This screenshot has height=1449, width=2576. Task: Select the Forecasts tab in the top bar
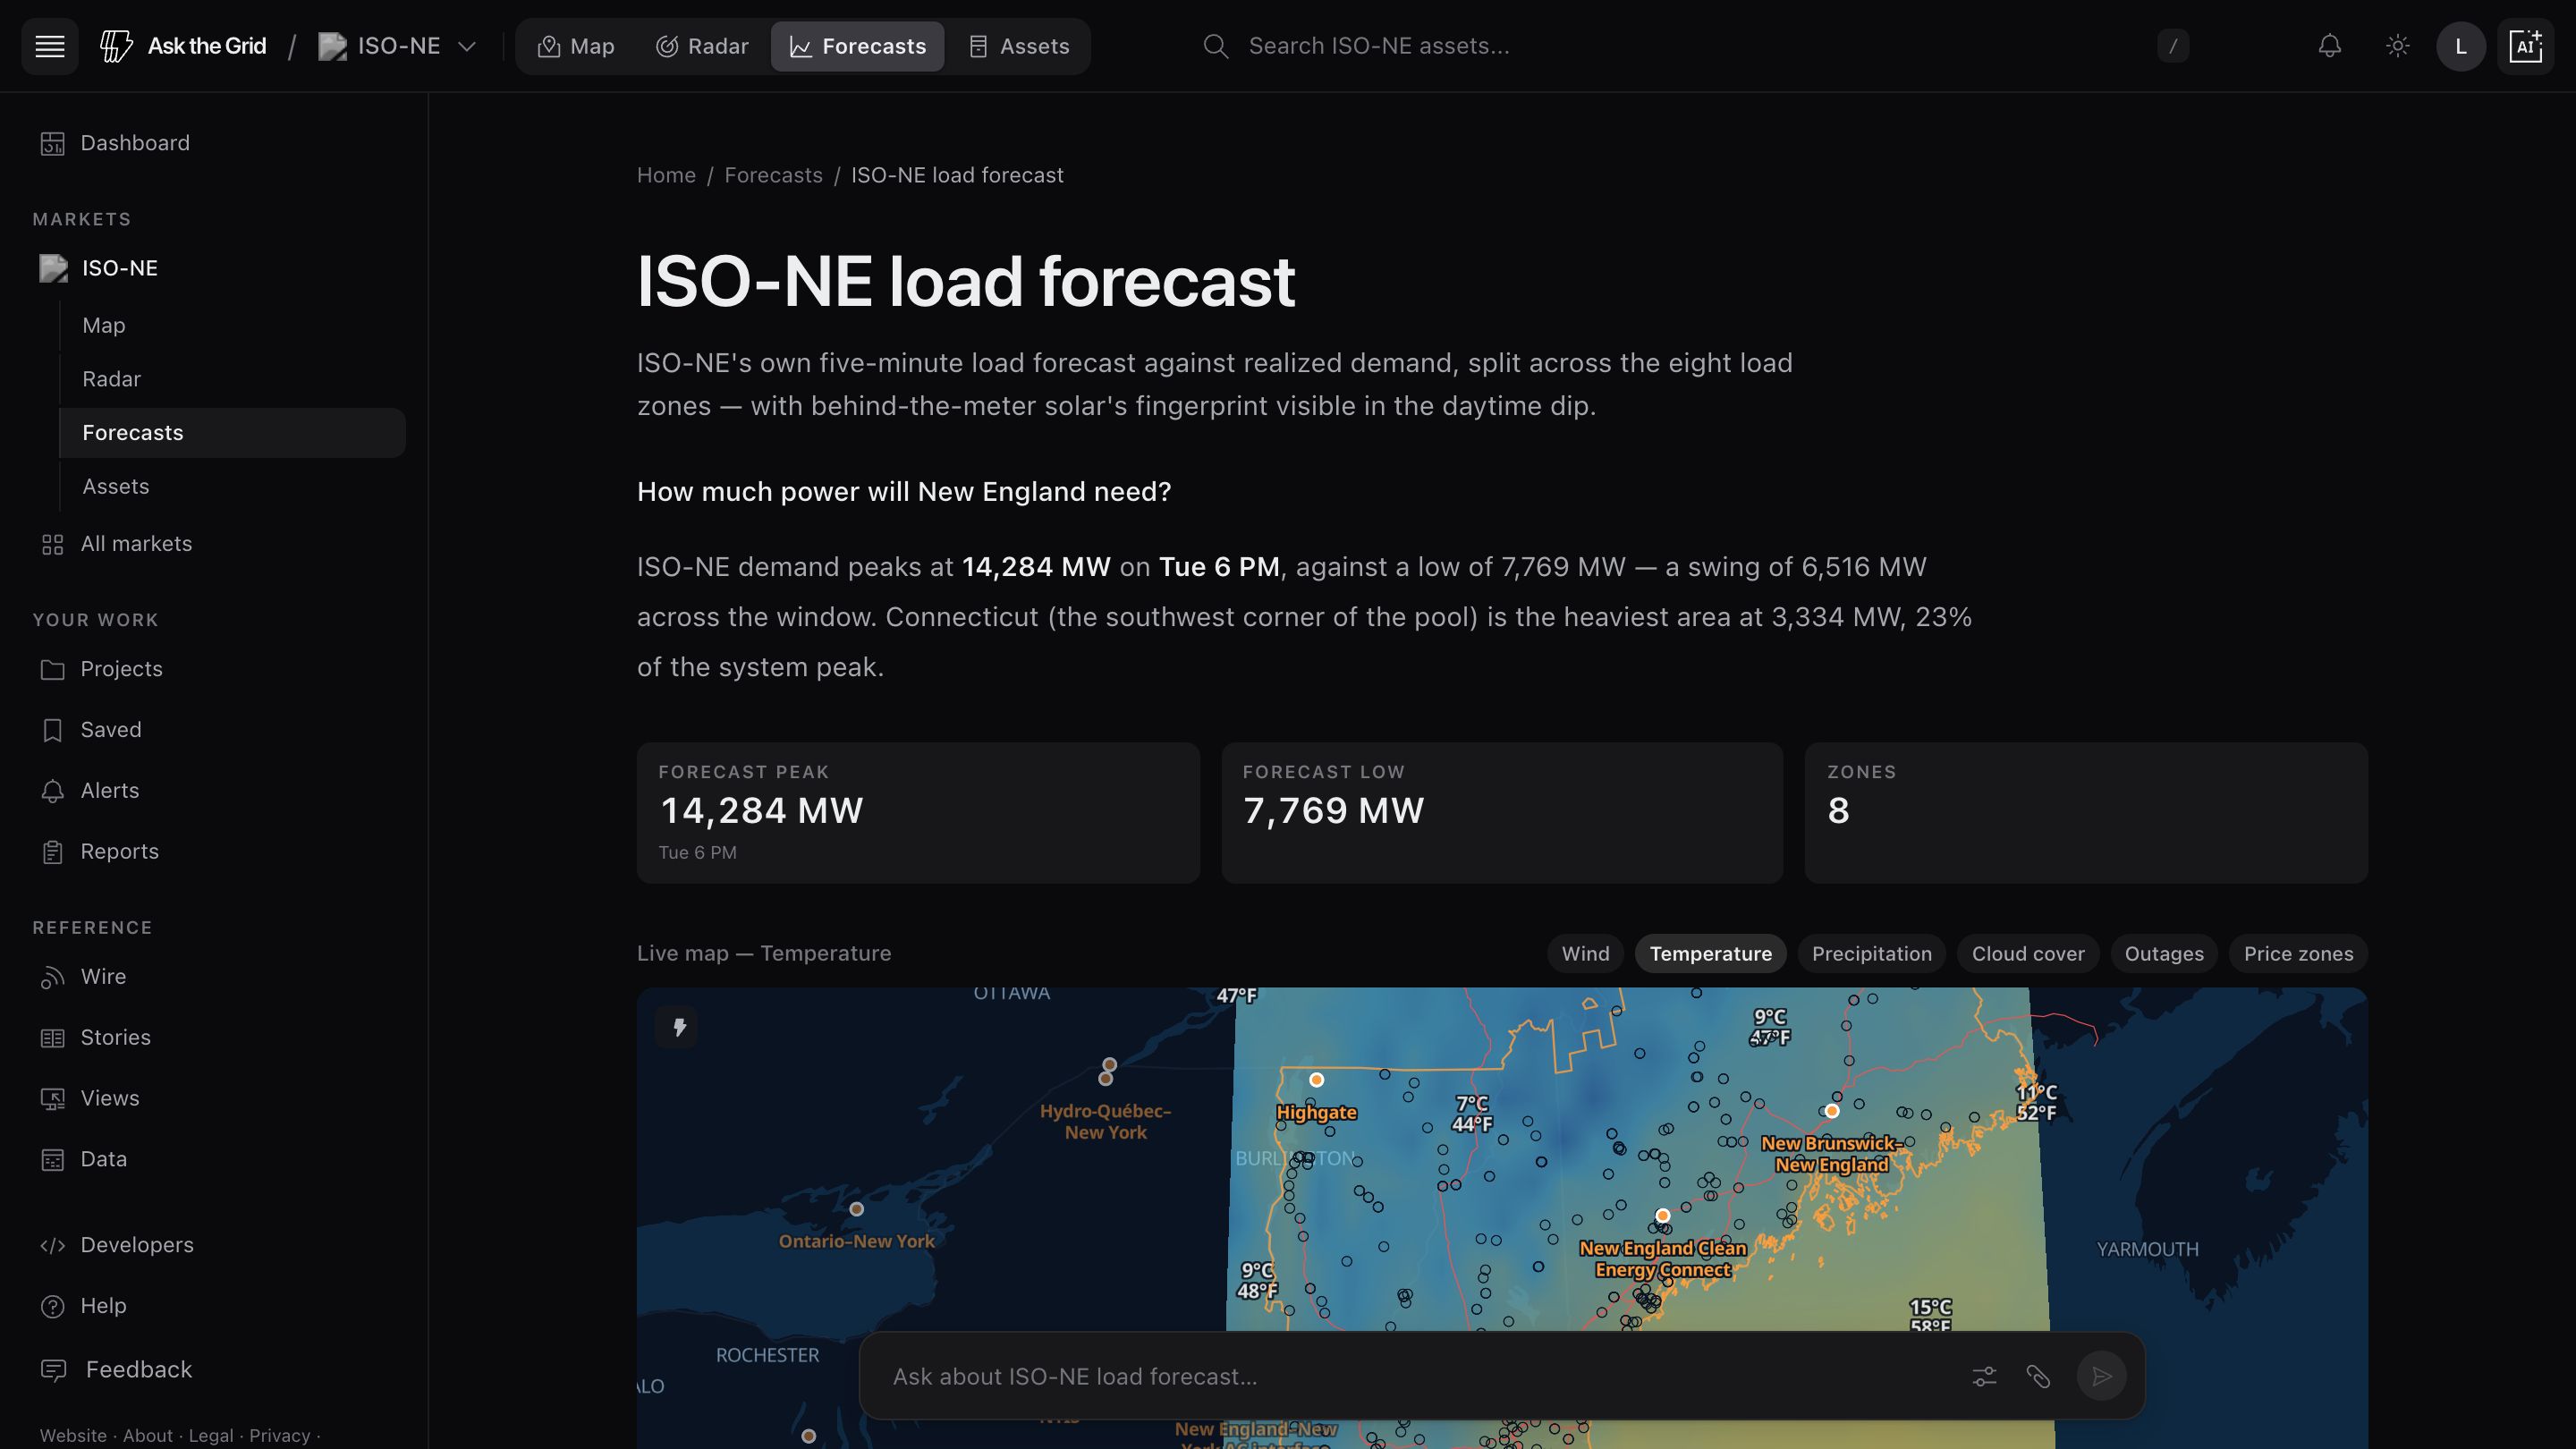click(x=857, y=46)
